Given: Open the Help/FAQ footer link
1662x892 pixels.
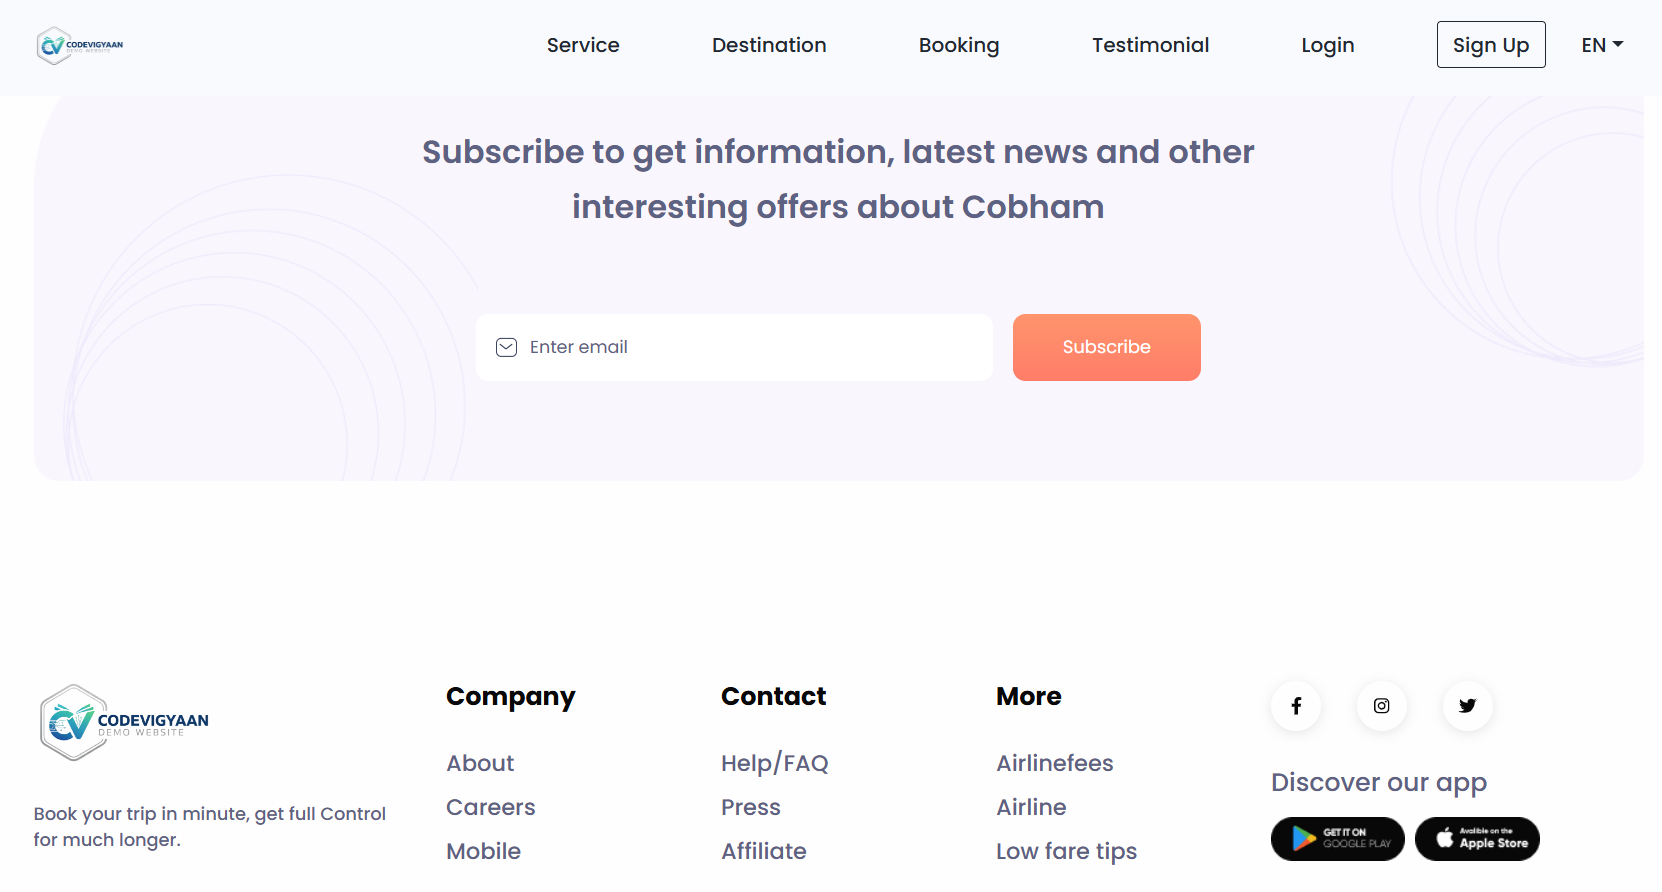Looking at the screenshot, I should pyautogui.click(x=774, y=763).
